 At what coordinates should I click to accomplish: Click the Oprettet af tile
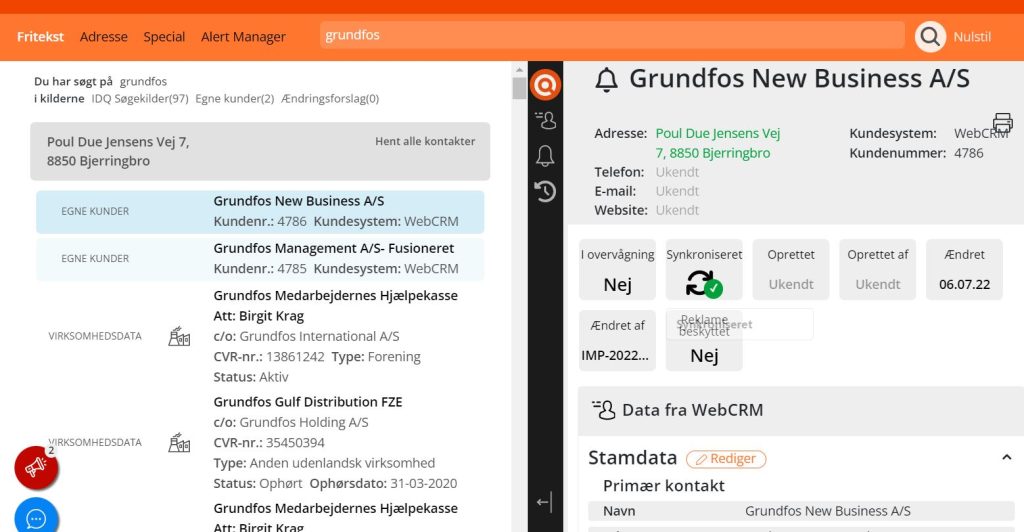878,270
